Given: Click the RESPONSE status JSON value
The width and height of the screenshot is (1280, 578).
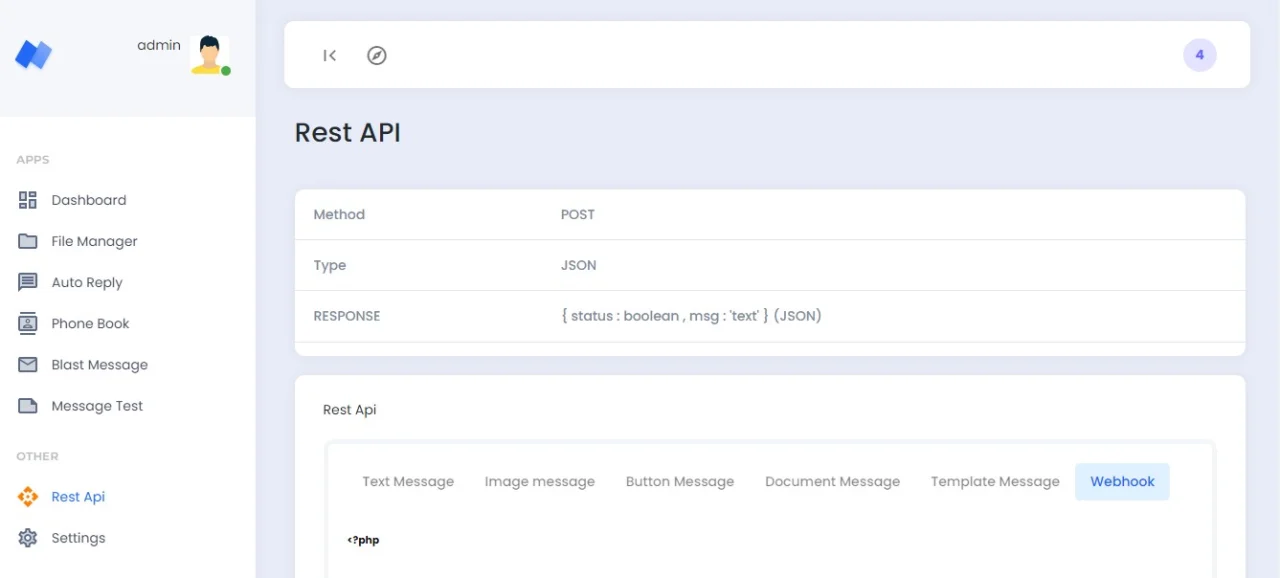Looking at the screenshot, I should tap(691, 316).
